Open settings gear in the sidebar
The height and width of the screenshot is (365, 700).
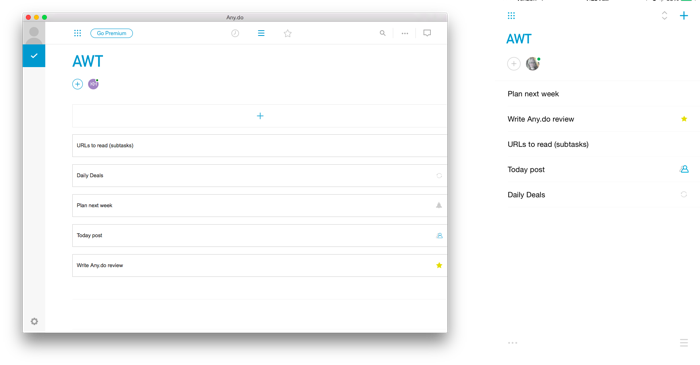34,321
